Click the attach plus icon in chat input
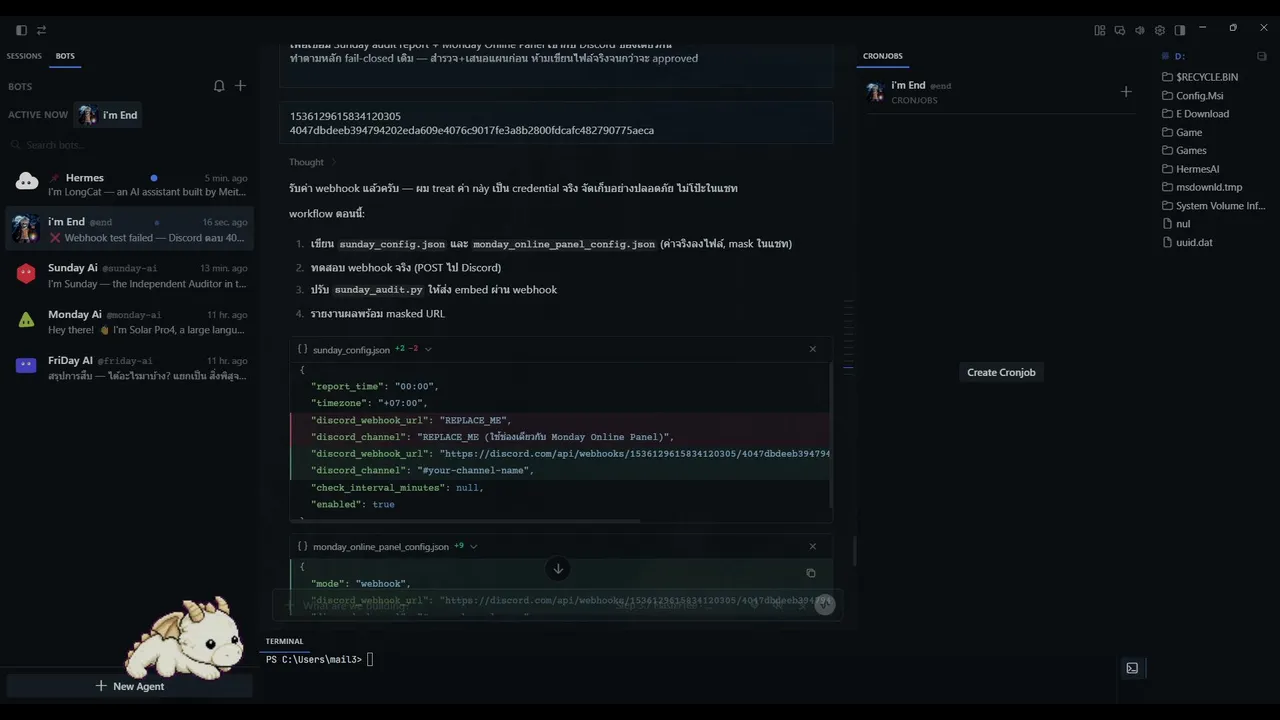Screen dimensions: 1280x720 pos(291,605)
